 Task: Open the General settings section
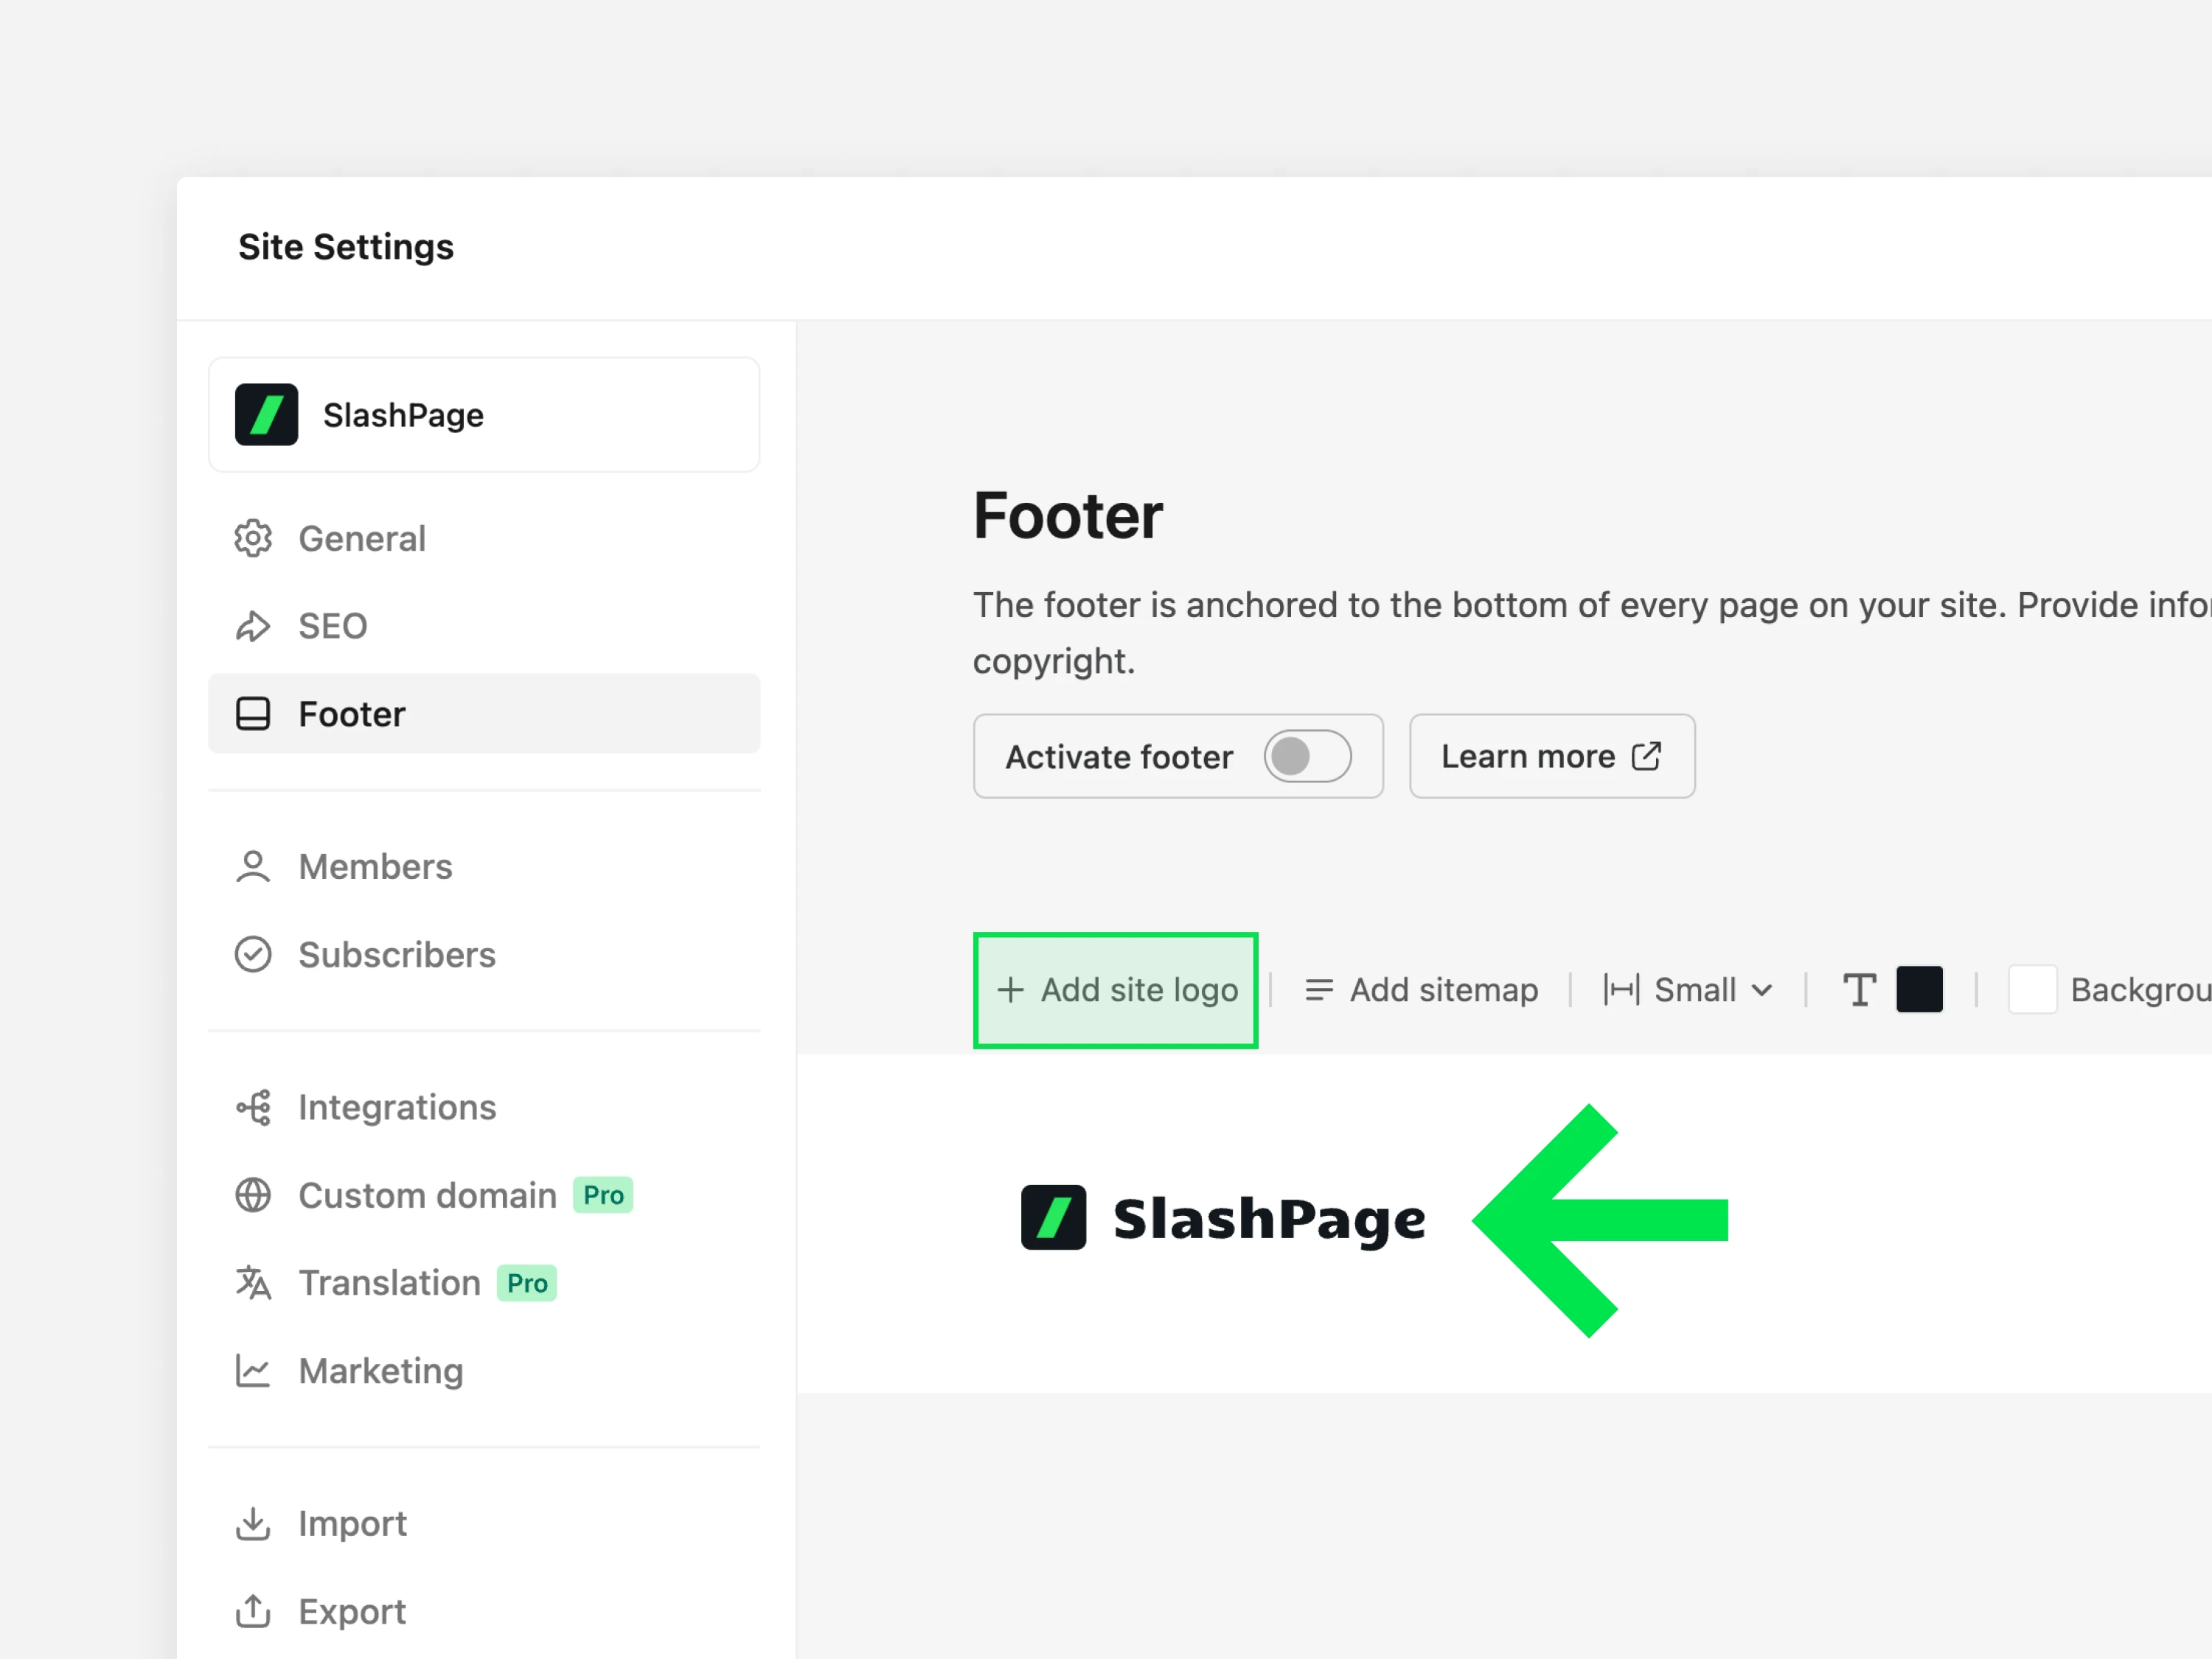coord(484,538)
